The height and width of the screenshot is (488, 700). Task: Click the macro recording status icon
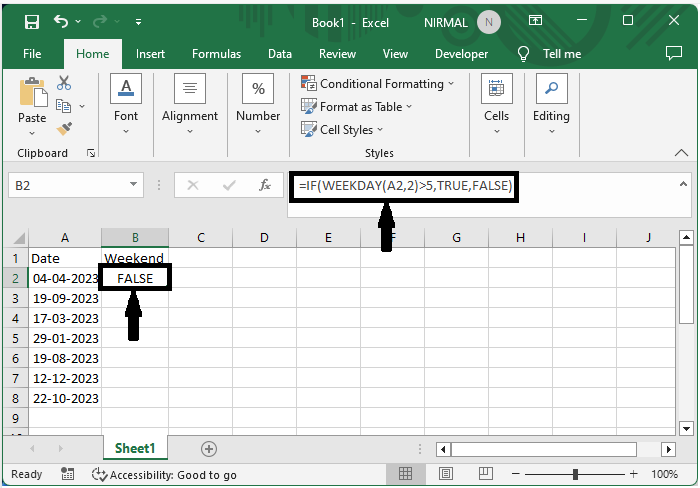tap(67, 474)
